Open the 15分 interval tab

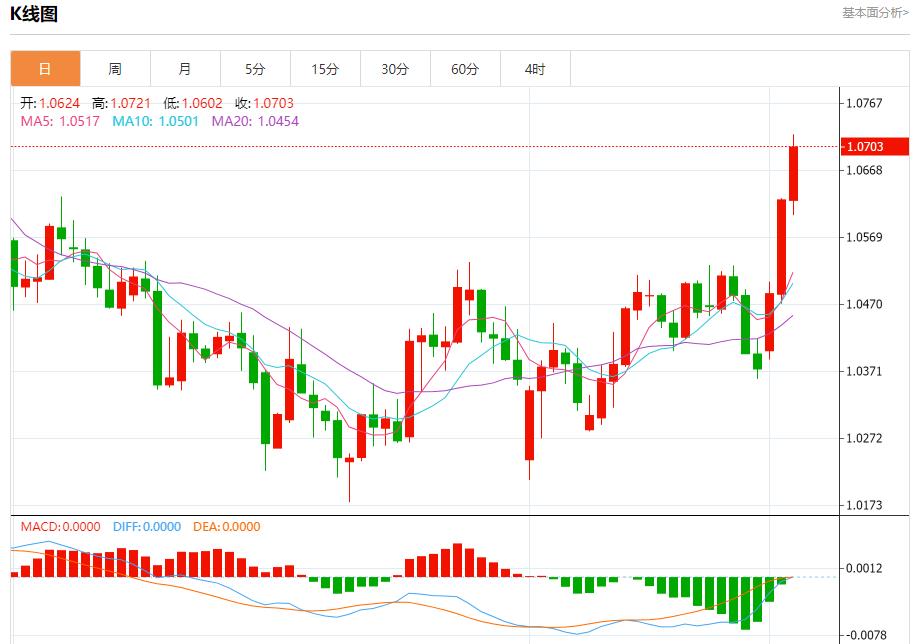[325, 69]
